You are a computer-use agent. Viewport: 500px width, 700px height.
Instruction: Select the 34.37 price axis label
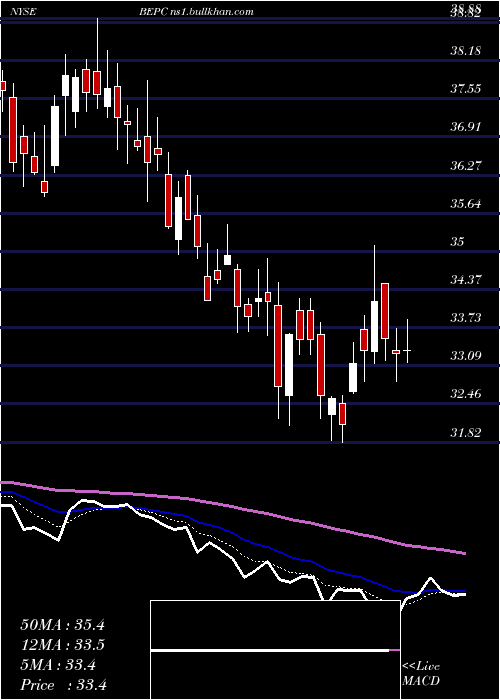[x=466, y=280]
